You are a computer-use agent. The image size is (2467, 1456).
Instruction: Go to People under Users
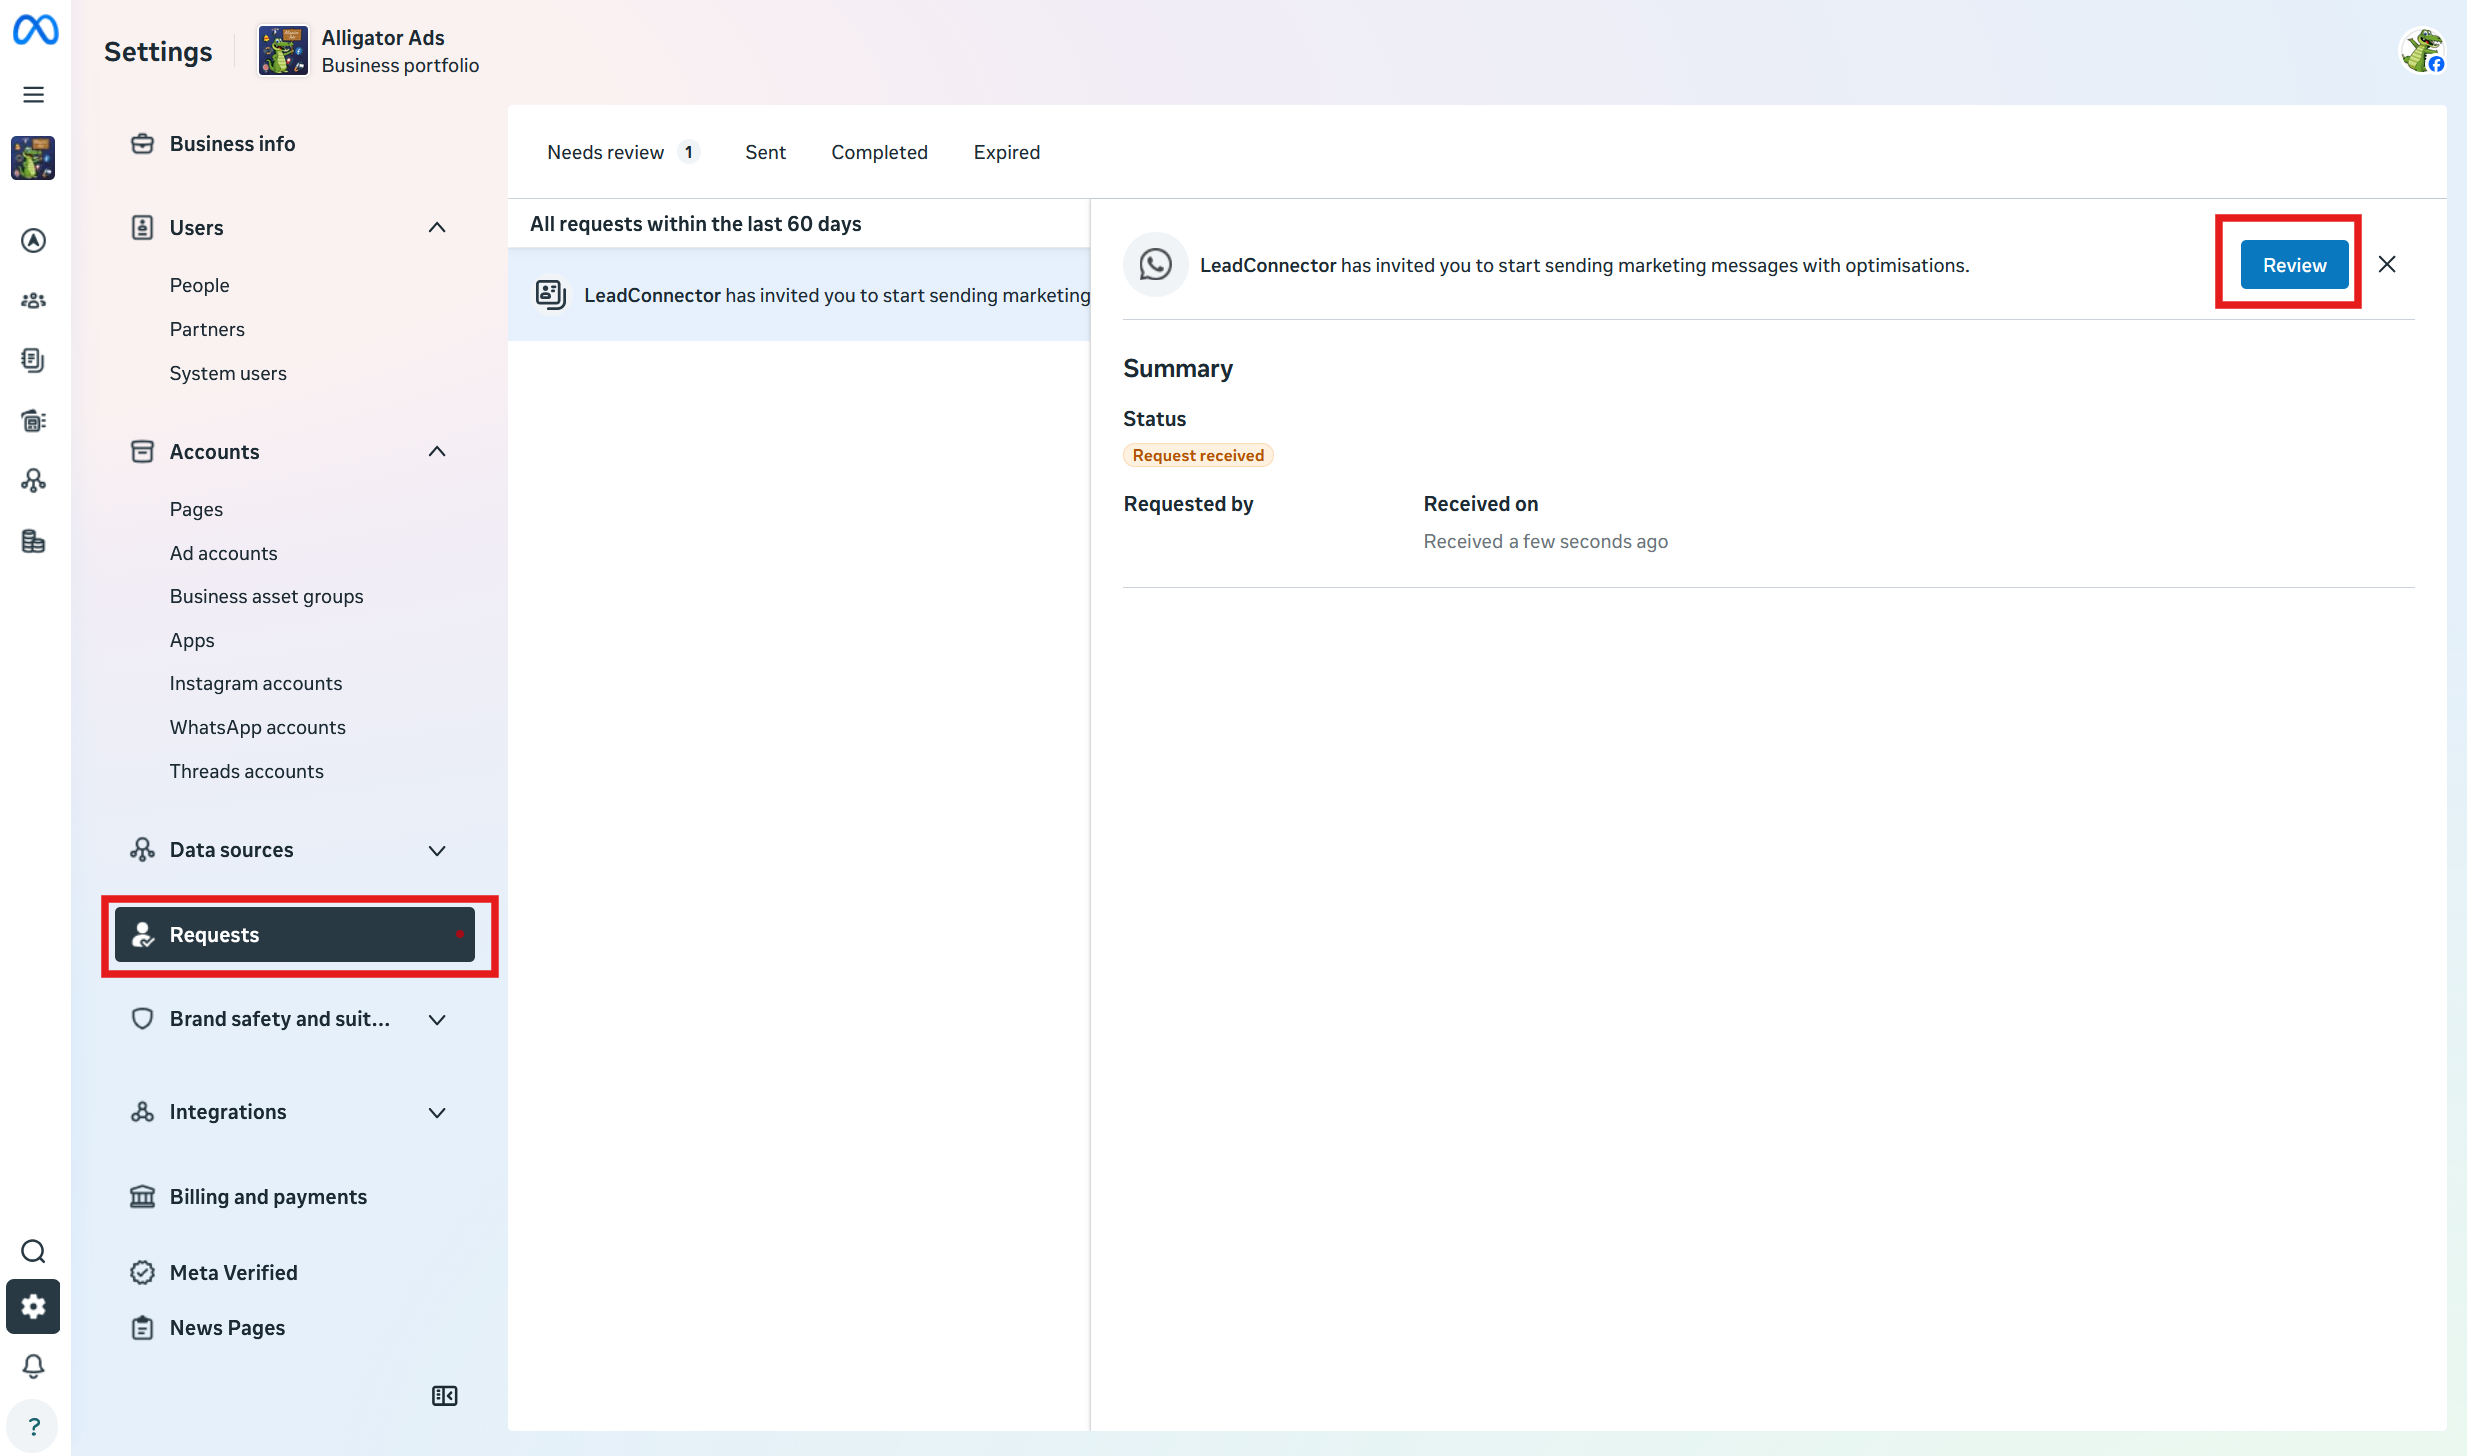[x=199, y=286]
